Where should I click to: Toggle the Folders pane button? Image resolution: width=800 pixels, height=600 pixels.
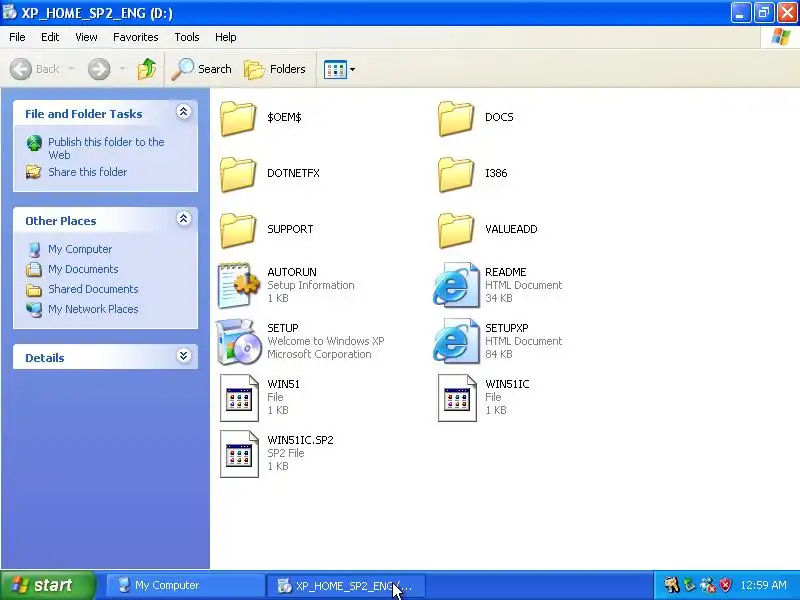click(274, 69)
